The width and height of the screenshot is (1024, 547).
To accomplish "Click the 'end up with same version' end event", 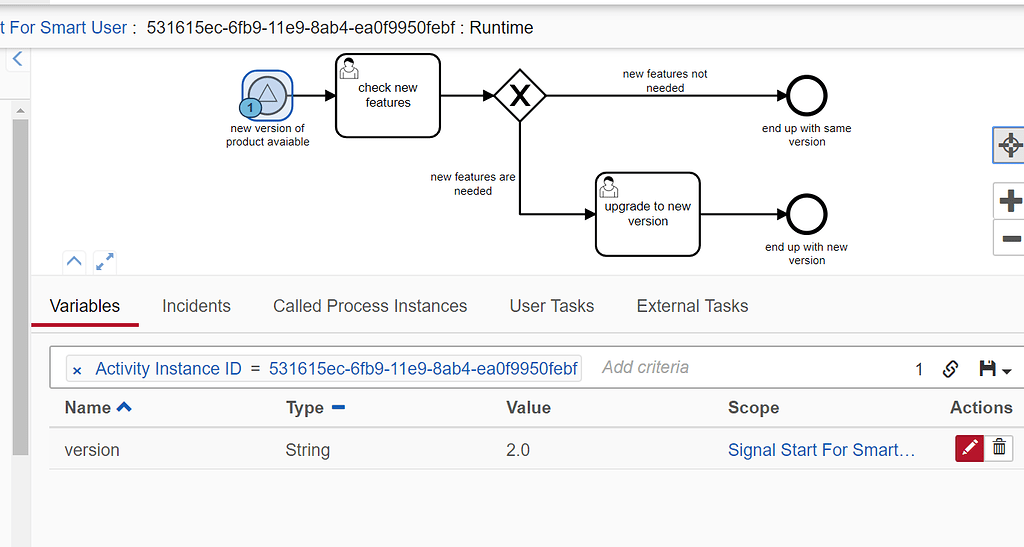I will pyautogui.click(x=806, y=96).
